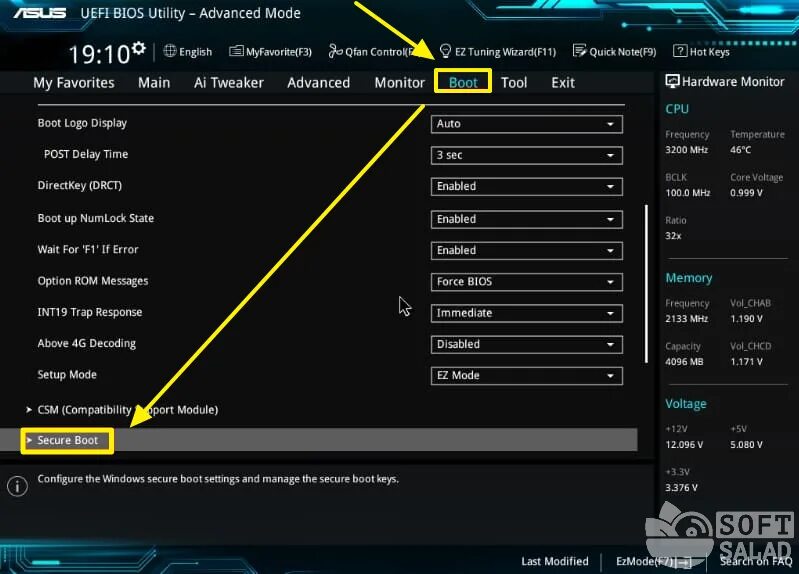The height and width of the screenshot is (574, 799).
Task: Click the globe language icon
Action: point(170,51)
